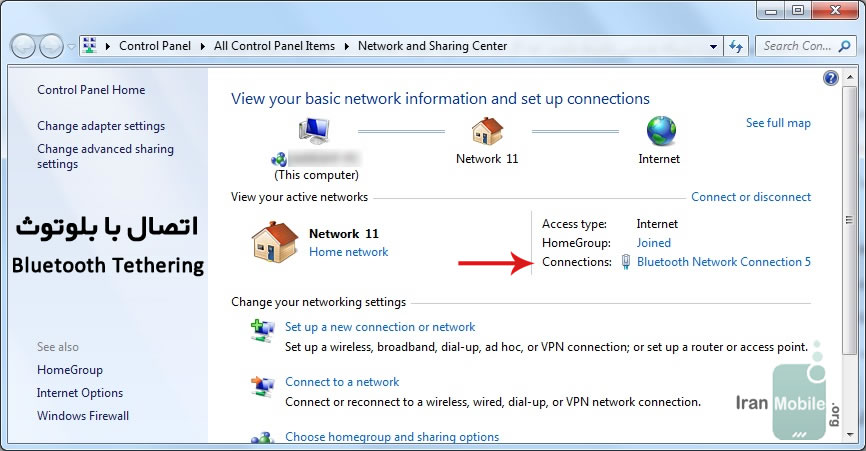Viewport: 866px width, 451px height.
Task: Open Internet Options under See also
Action: pyautogui.click(x=80, y=393)
